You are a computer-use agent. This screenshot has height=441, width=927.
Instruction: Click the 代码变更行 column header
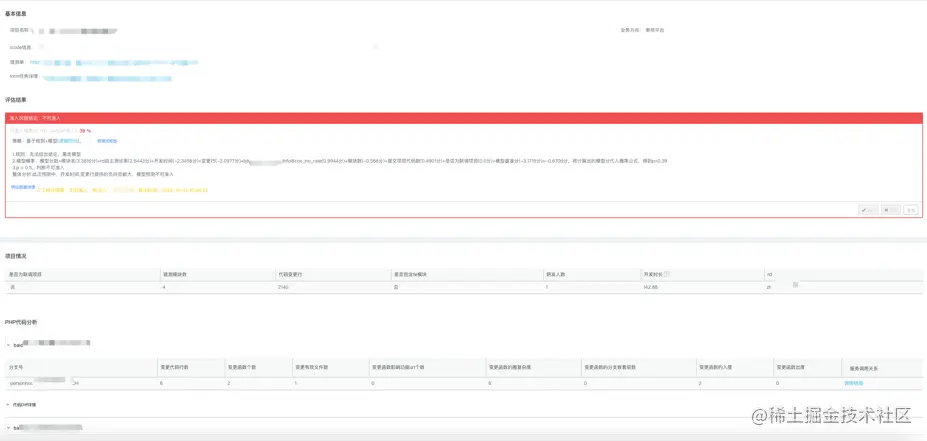coord(290,274)
